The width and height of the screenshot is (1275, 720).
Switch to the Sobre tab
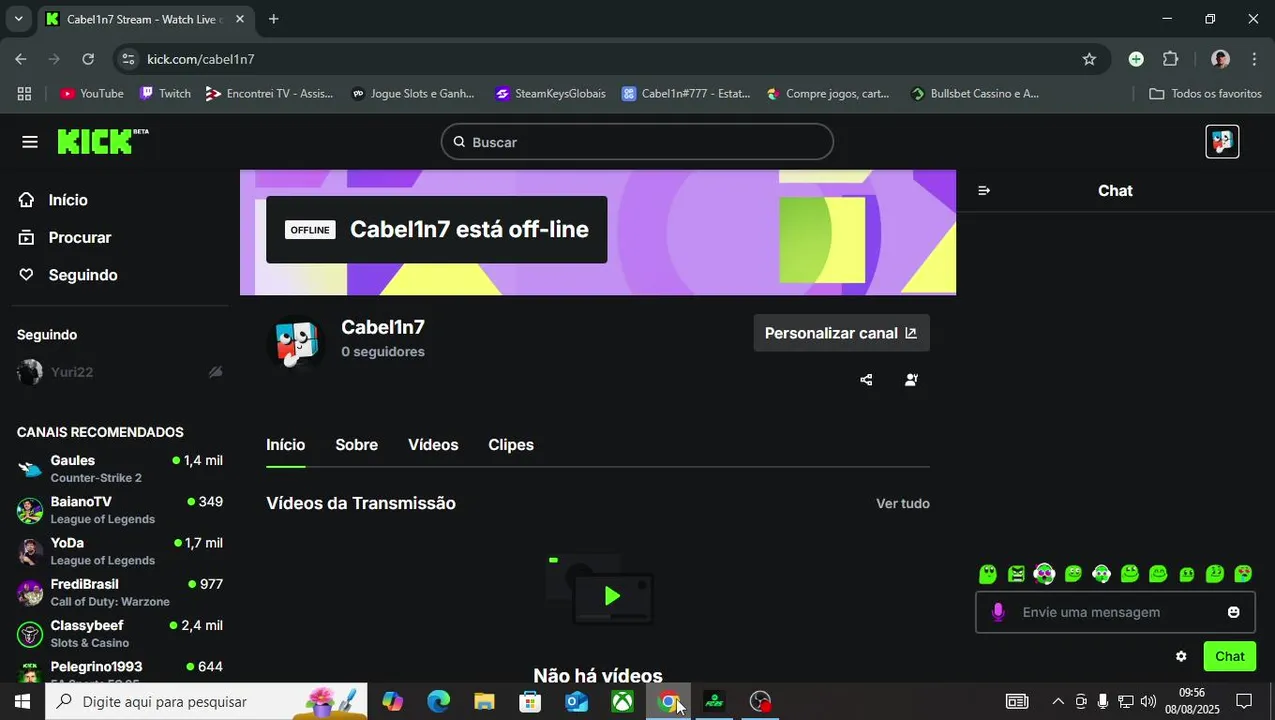tap(356, 445)
